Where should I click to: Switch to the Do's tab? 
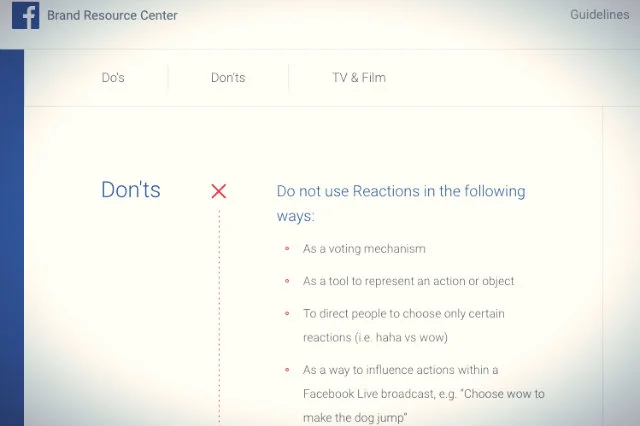[x=113, y=78]
